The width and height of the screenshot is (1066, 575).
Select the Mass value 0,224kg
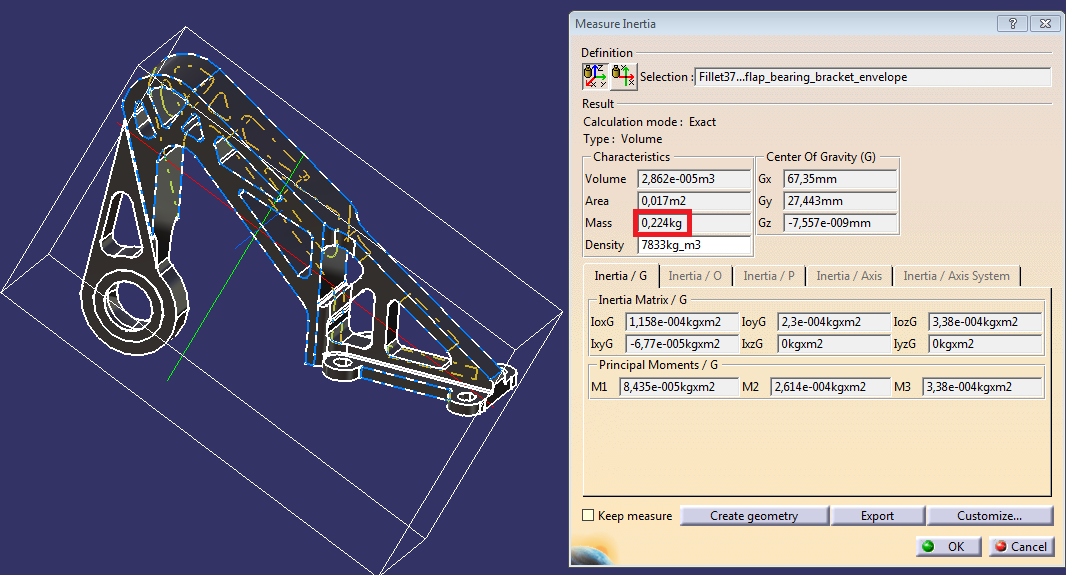(694, 223)
